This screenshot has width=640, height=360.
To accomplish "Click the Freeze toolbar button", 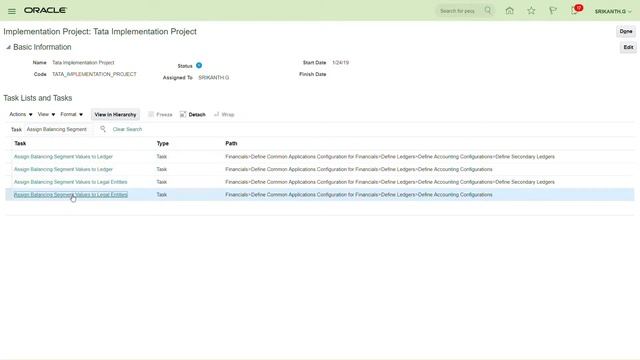I will pyautogui.click(x=160, y=114).
